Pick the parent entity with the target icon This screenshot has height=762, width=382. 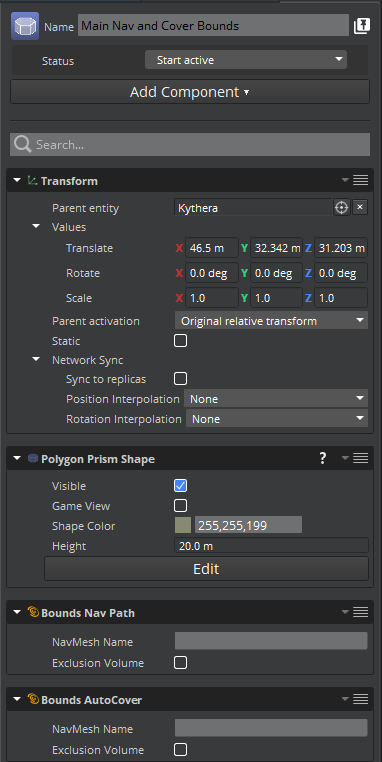(342, 208)
